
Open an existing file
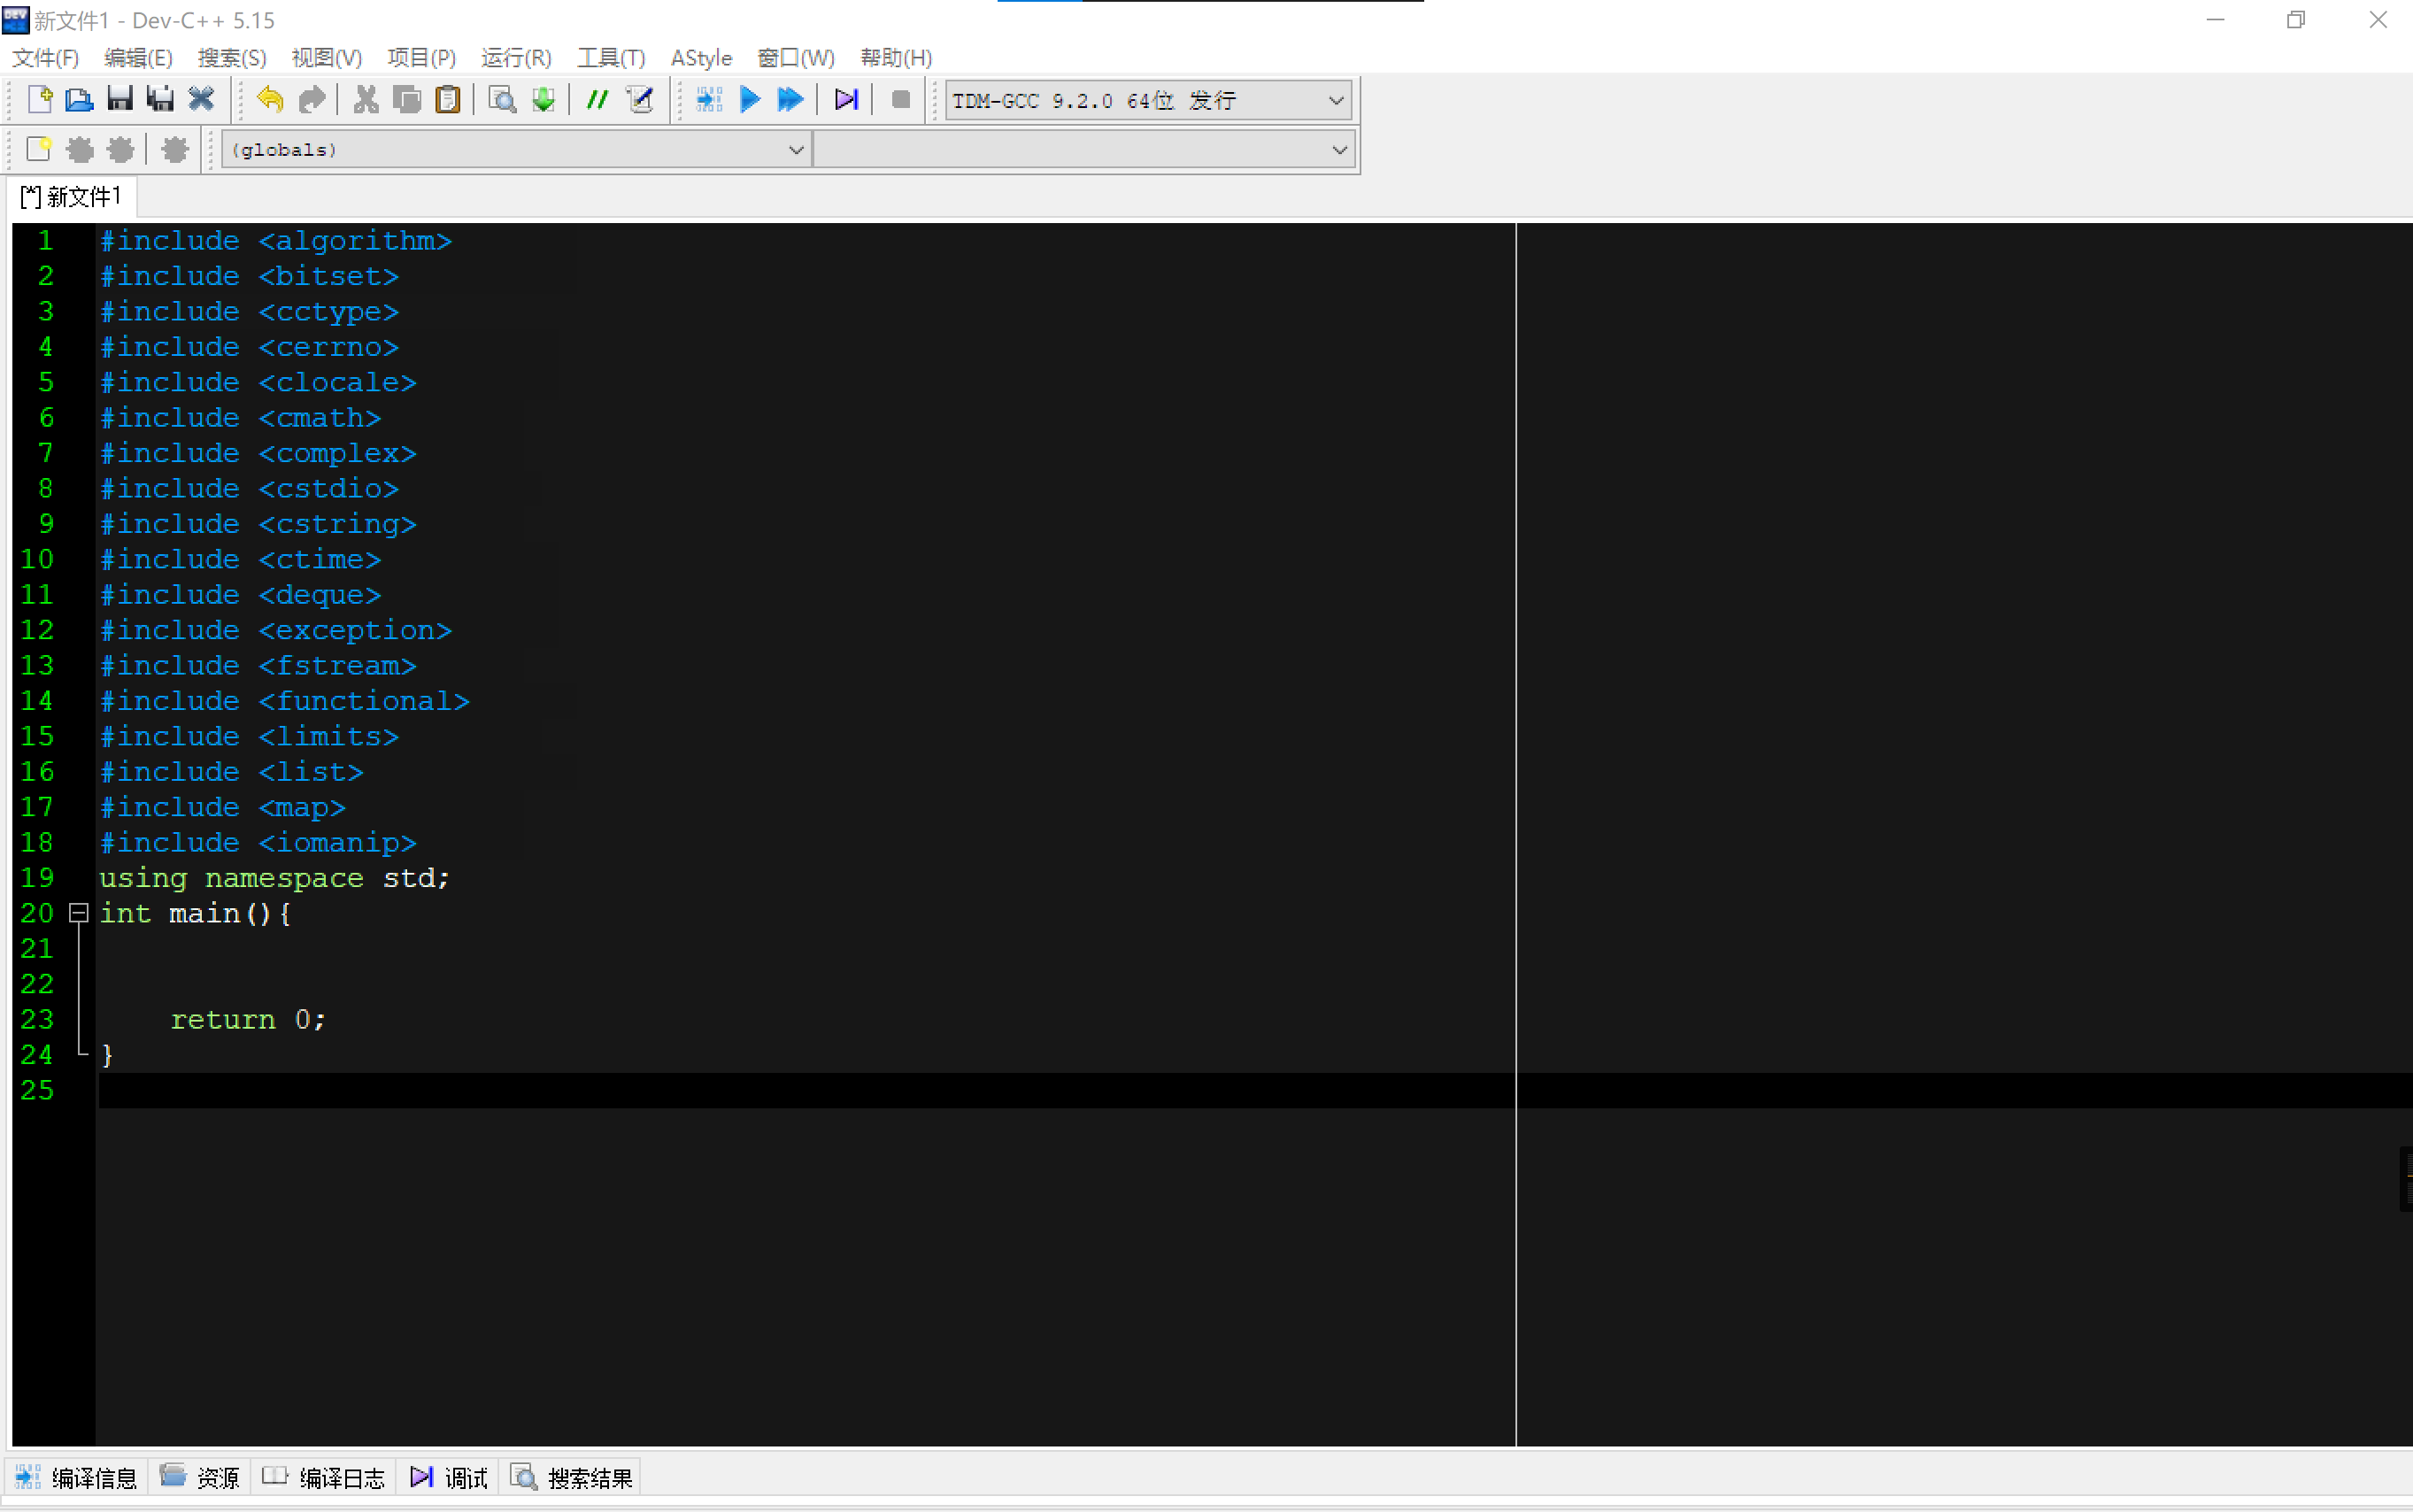tap(79, 99)
